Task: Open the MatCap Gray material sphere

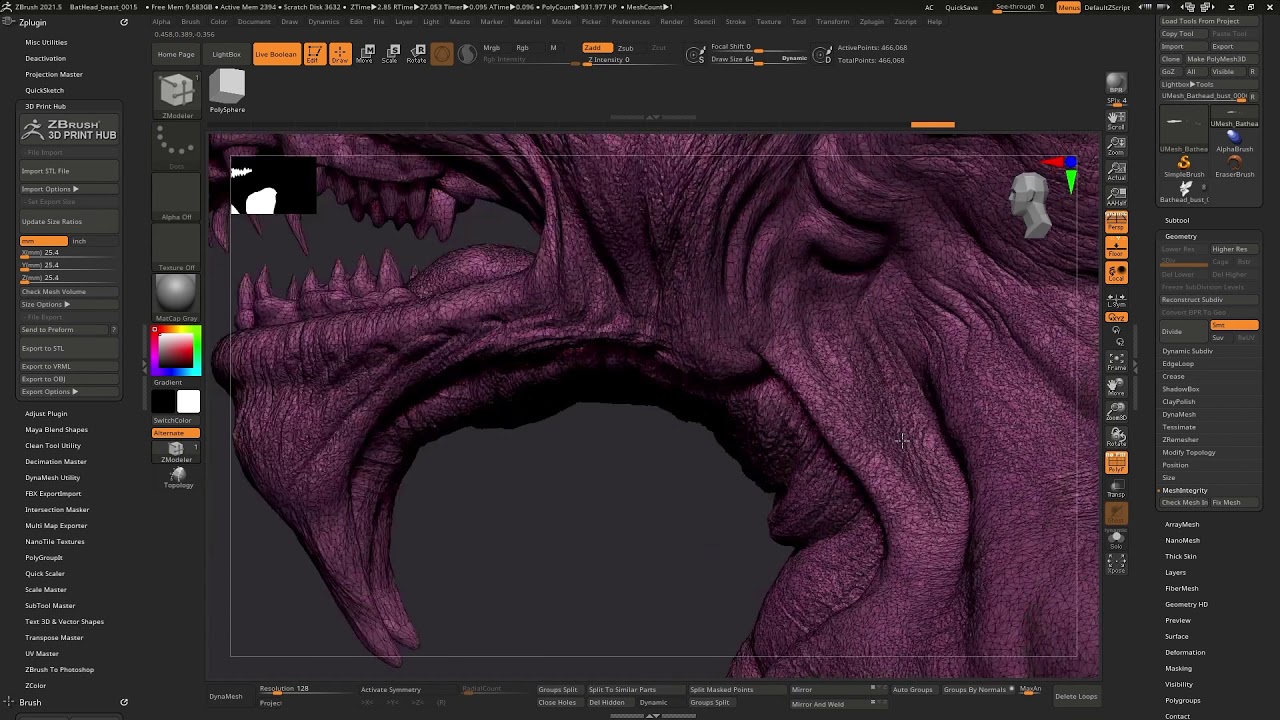Action: tap(177, 298)
